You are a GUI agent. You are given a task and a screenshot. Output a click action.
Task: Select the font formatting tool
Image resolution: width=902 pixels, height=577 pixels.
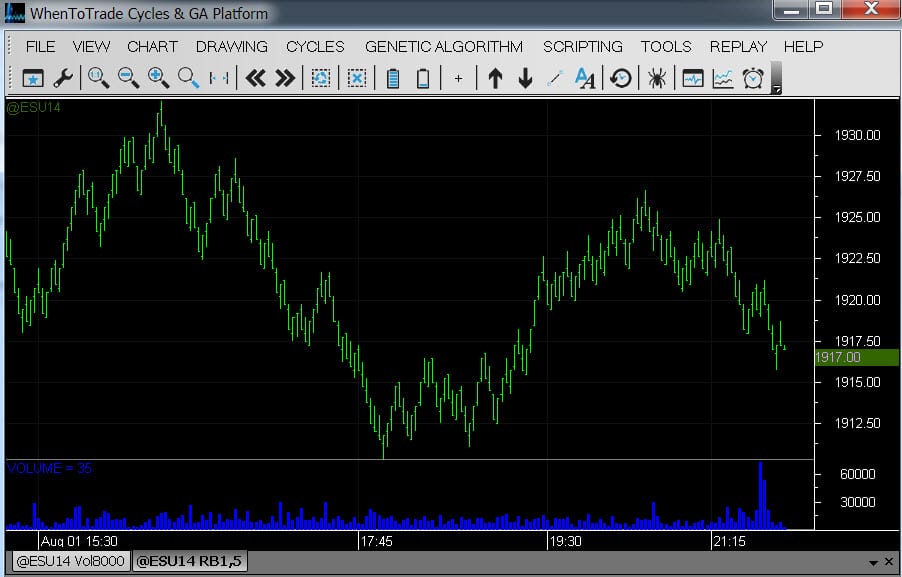[x=585, y=78]
